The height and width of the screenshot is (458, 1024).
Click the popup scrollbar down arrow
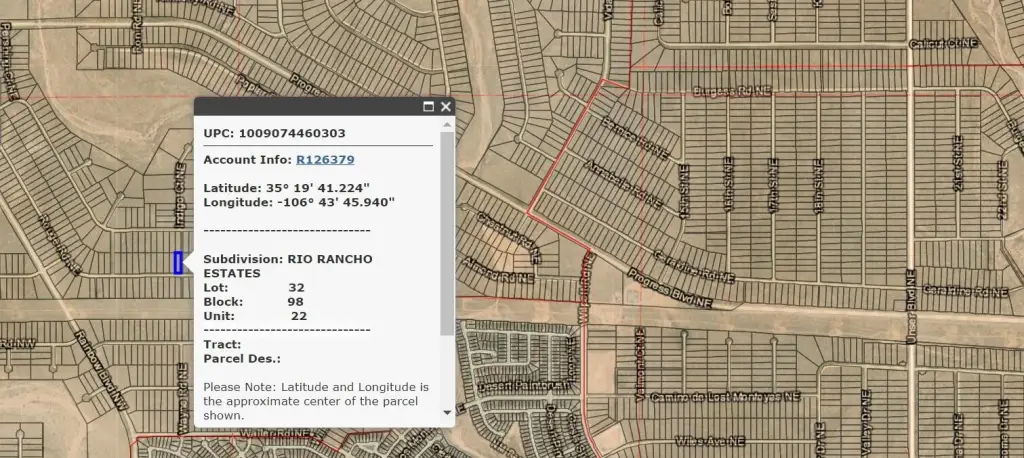click(x=447, y=412)
